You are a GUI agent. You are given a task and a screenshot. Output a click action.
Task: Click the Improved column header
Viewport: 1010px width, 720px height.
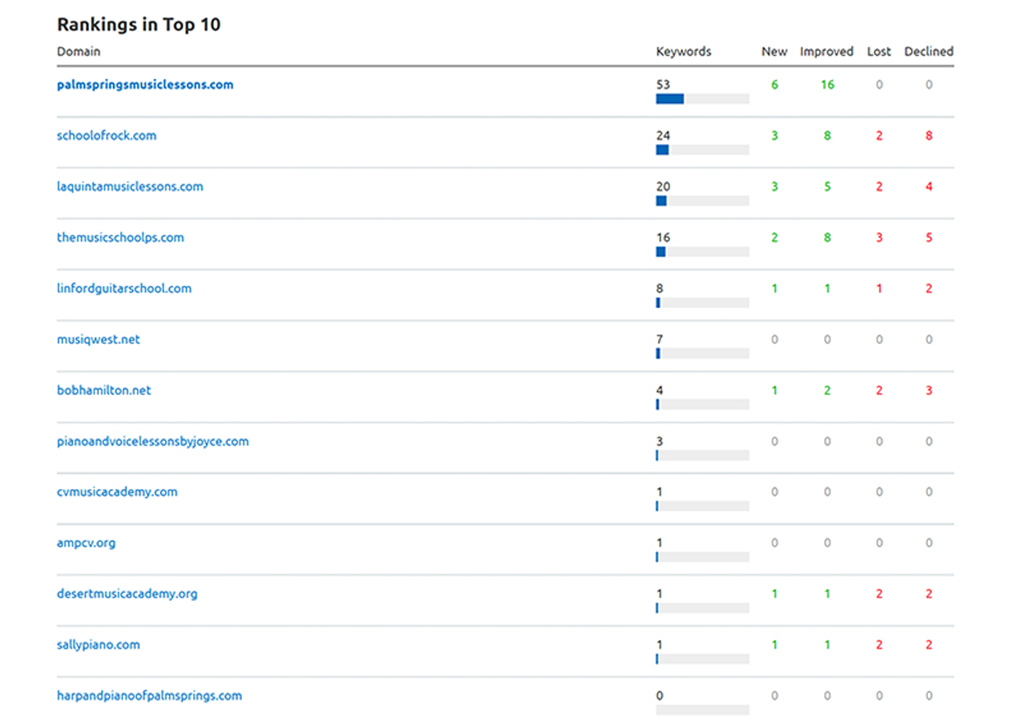[x=826, y=52]
